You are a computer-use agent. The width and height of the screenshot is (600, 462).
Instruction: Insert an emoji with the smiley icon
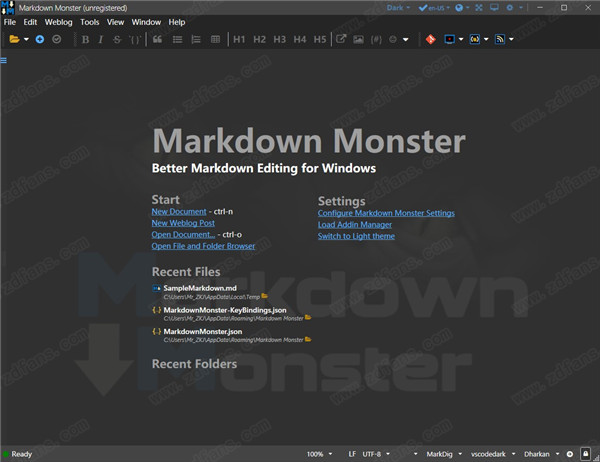pos(393,39)
